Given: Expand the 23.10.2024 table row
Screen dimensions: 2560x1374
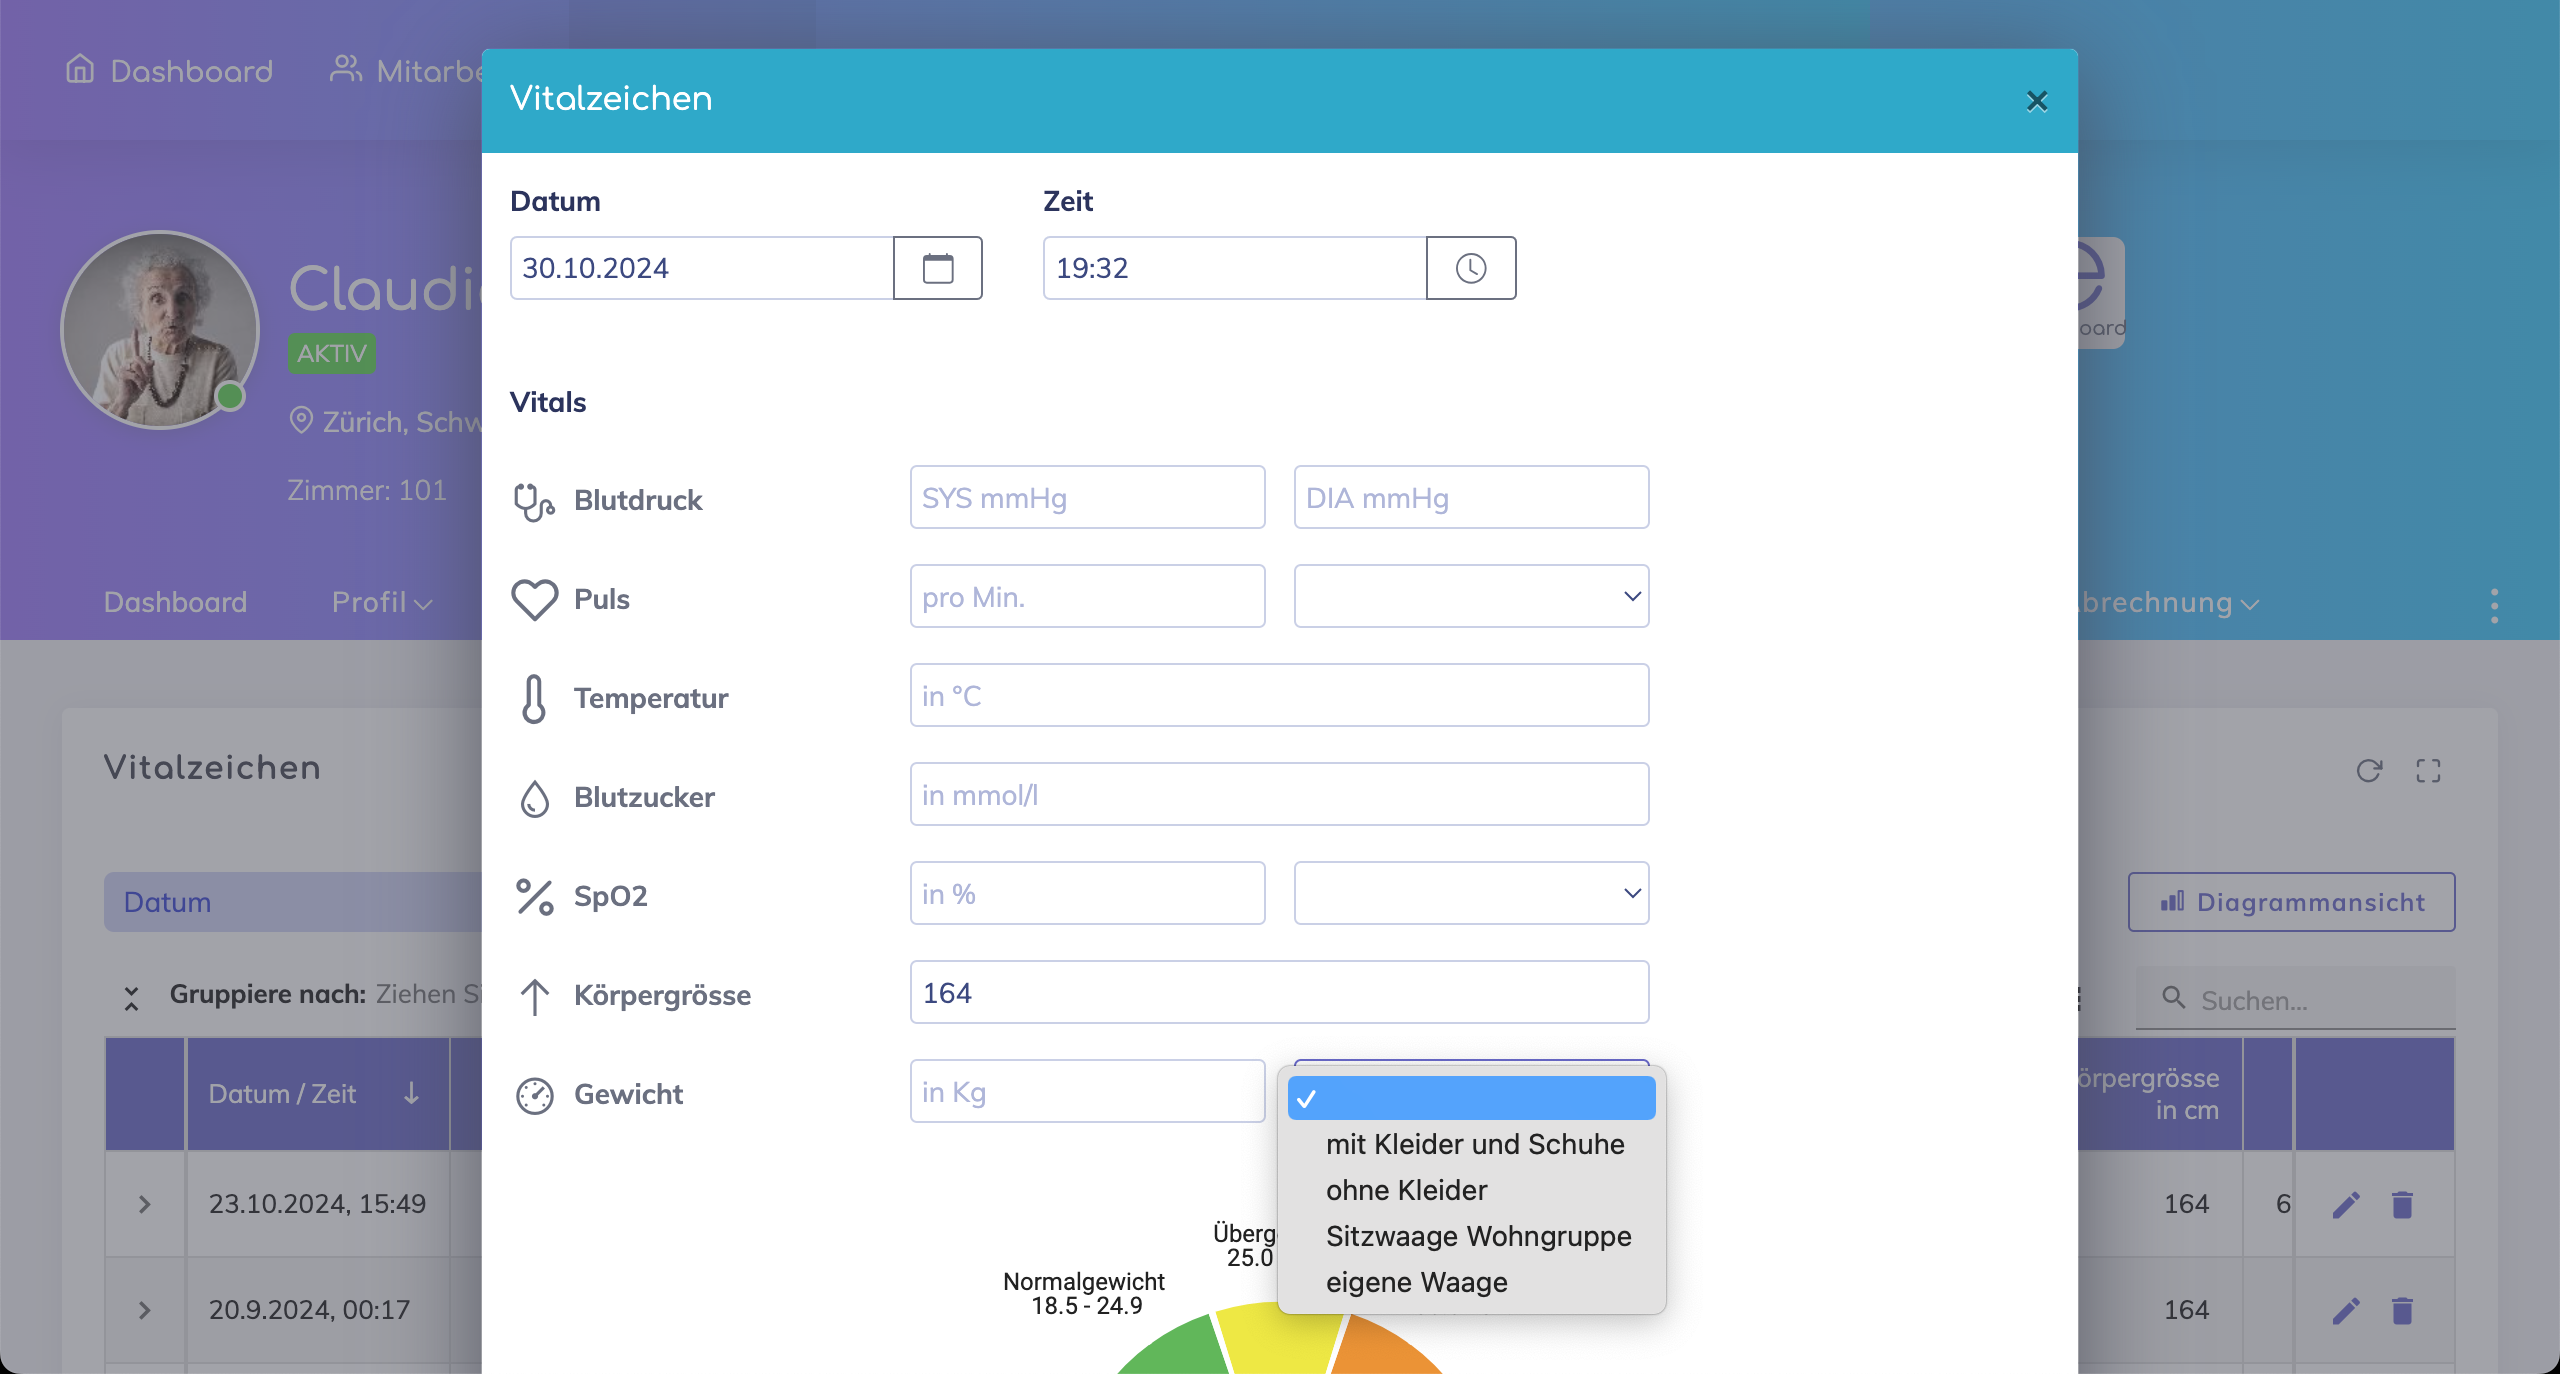Looking at the screenshot, I should click(x=145, y=1204).
